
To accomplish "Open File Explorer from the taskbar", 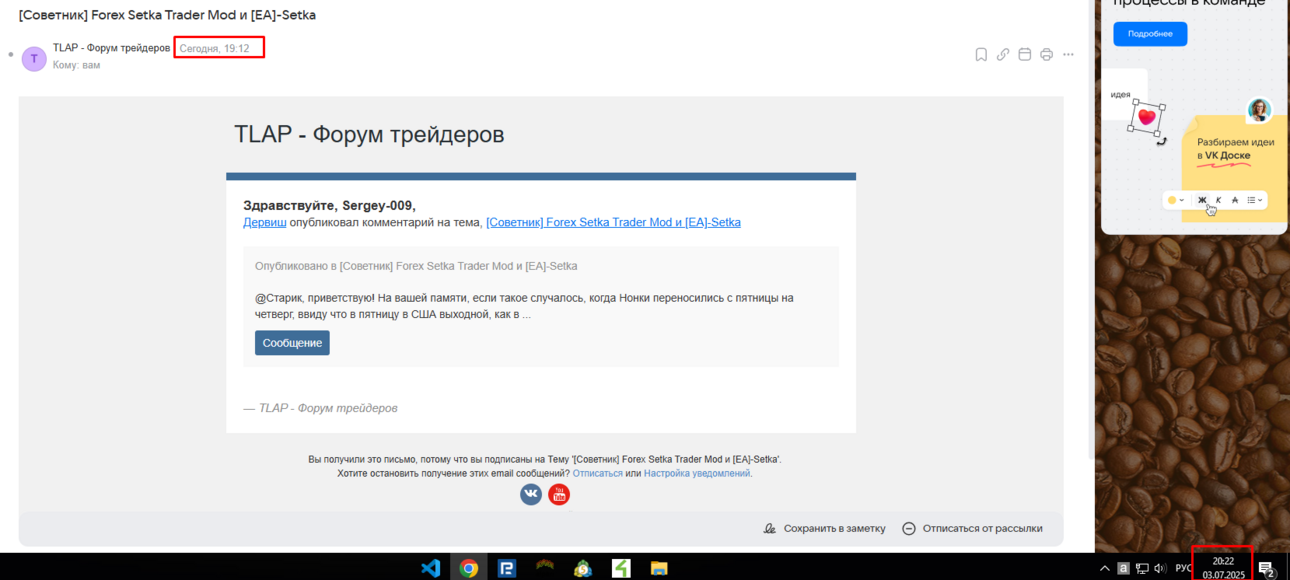I will pyautogui.click(x=659, y=568).
